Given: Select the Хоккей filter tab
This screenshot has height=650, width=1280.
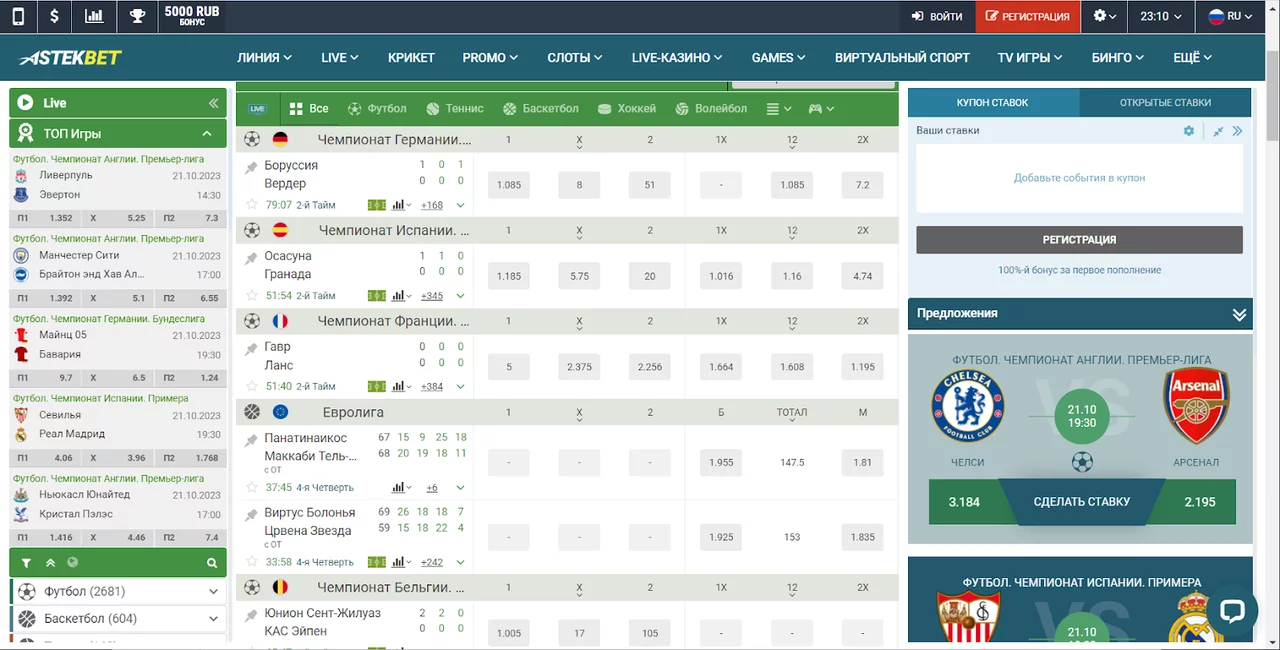Looking at the screenshot, I should coord(625,108).
